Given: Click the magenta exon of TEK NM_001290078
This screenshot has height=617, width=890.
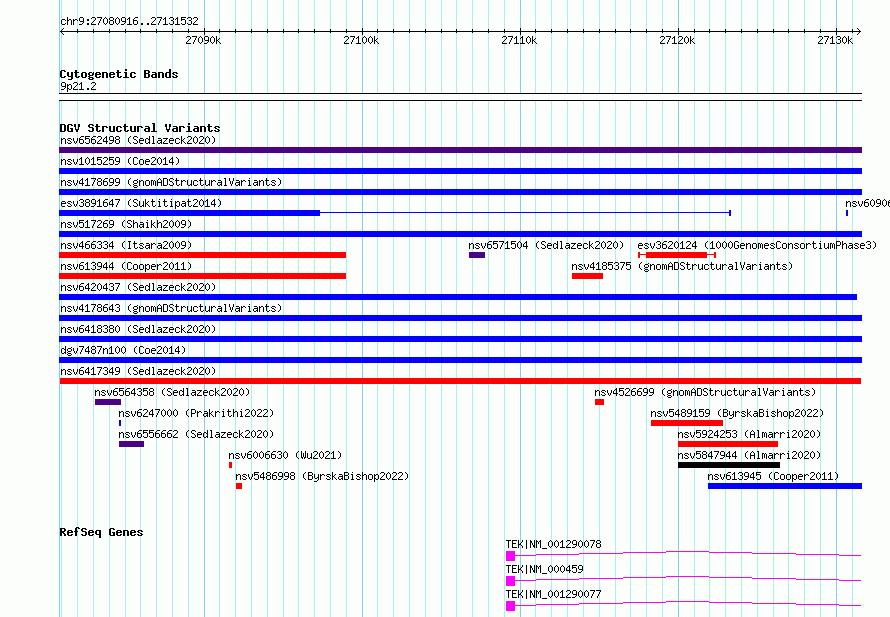Looking at the screenshot, I should click(510, 556).
